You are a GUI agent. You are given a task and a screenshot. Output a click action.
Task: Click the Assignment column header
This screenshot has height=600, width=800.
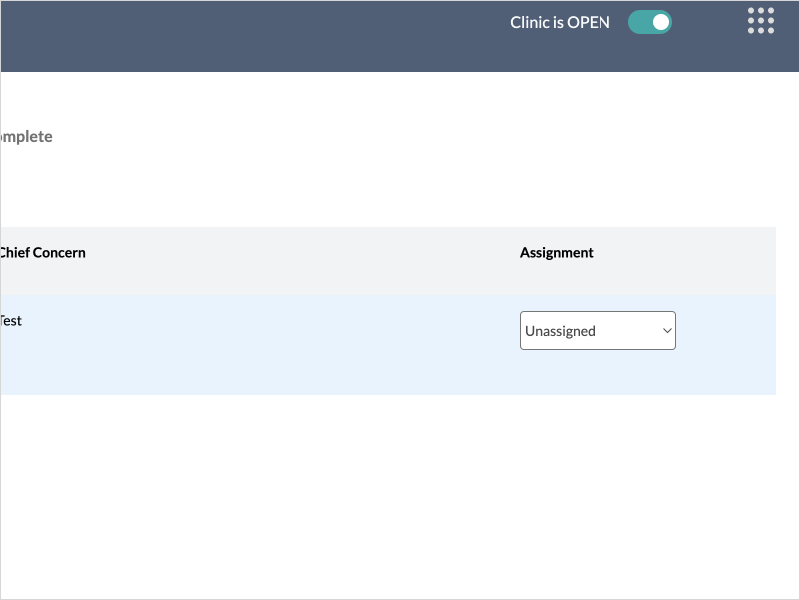pos(556,253)
